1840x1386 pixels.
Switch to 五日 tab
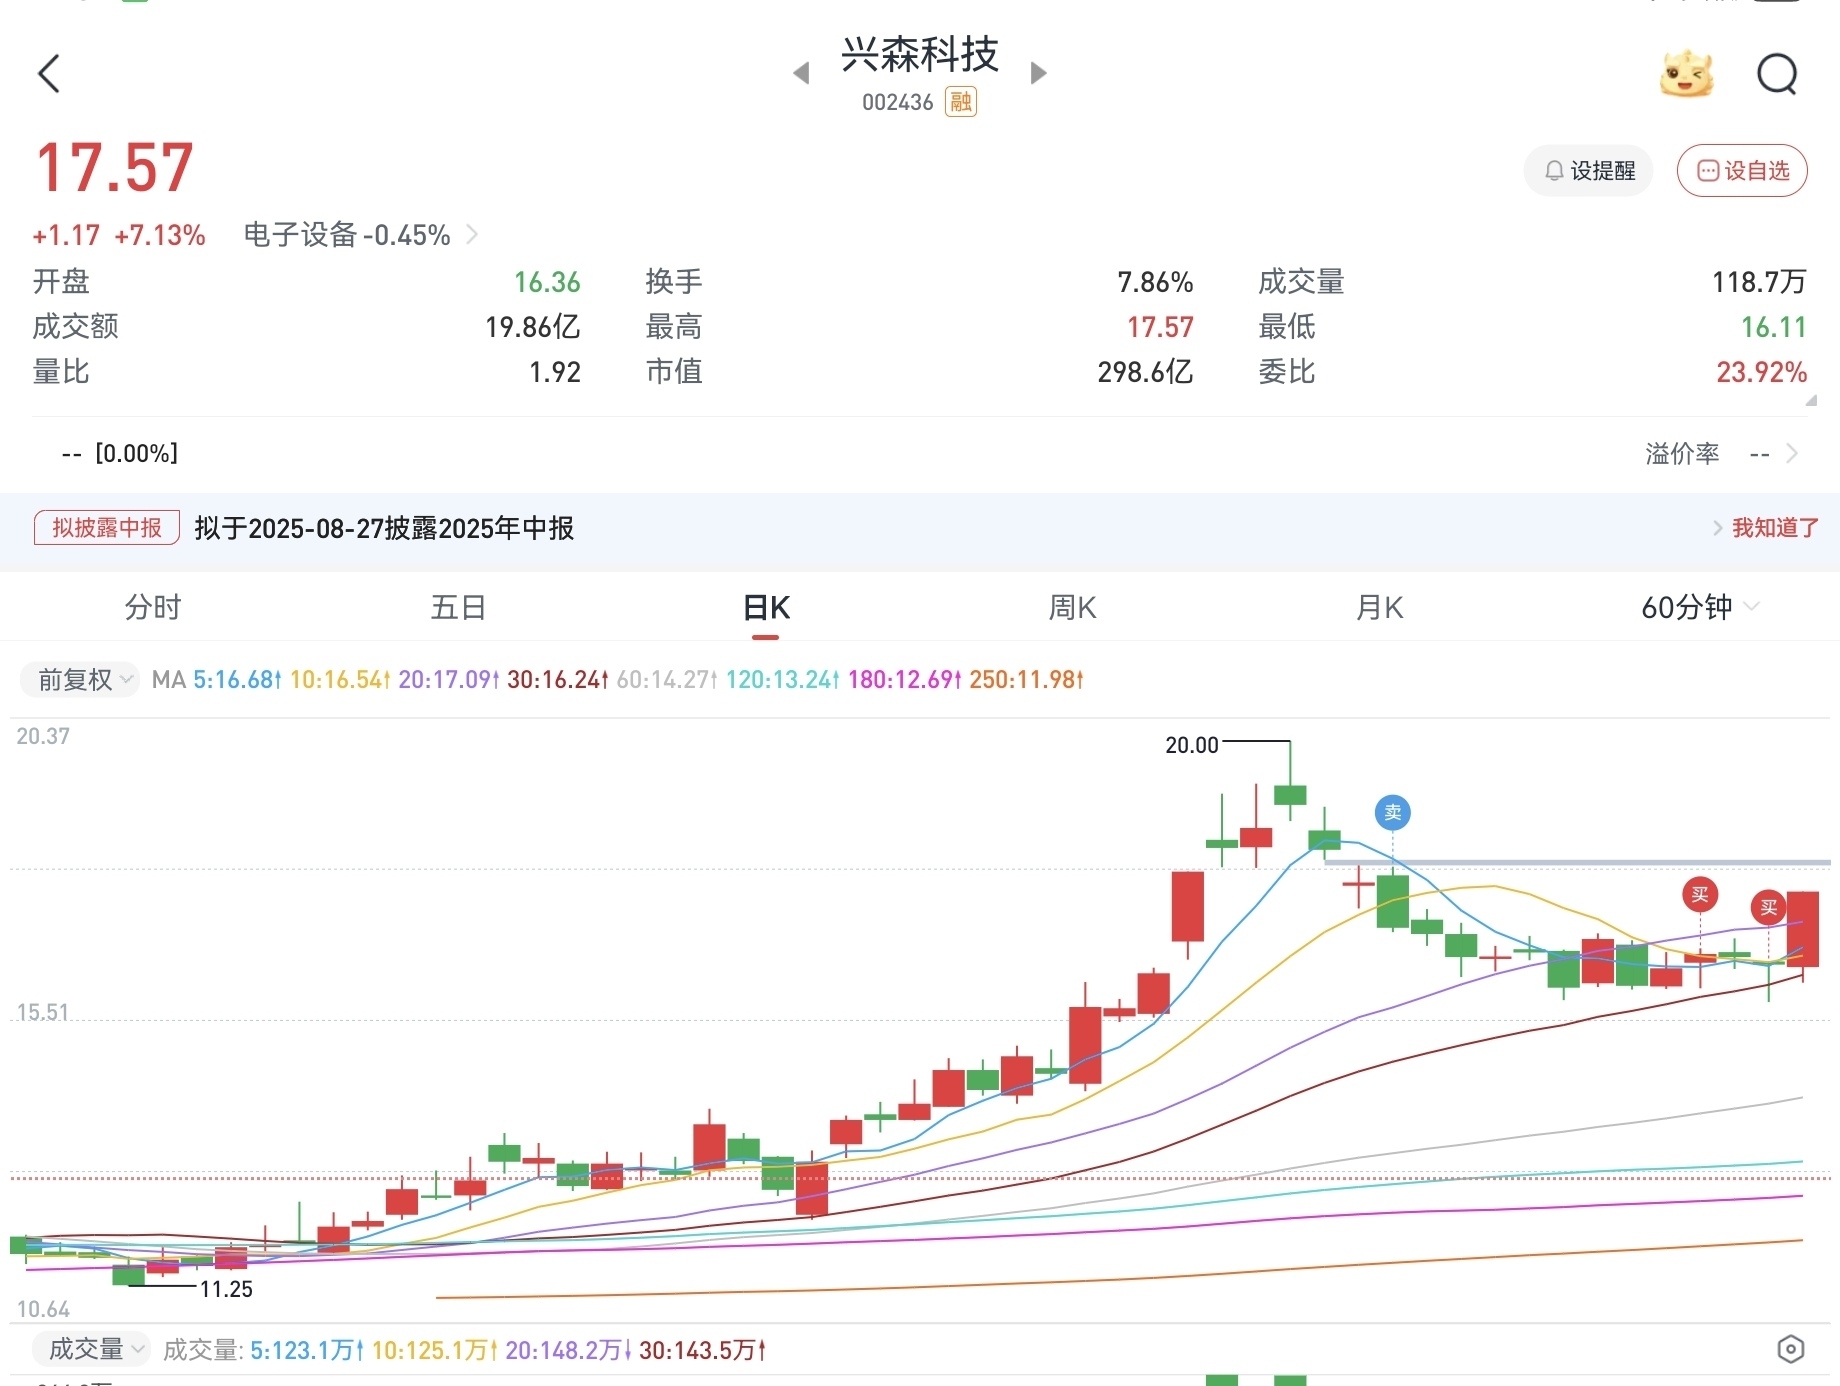459,607
